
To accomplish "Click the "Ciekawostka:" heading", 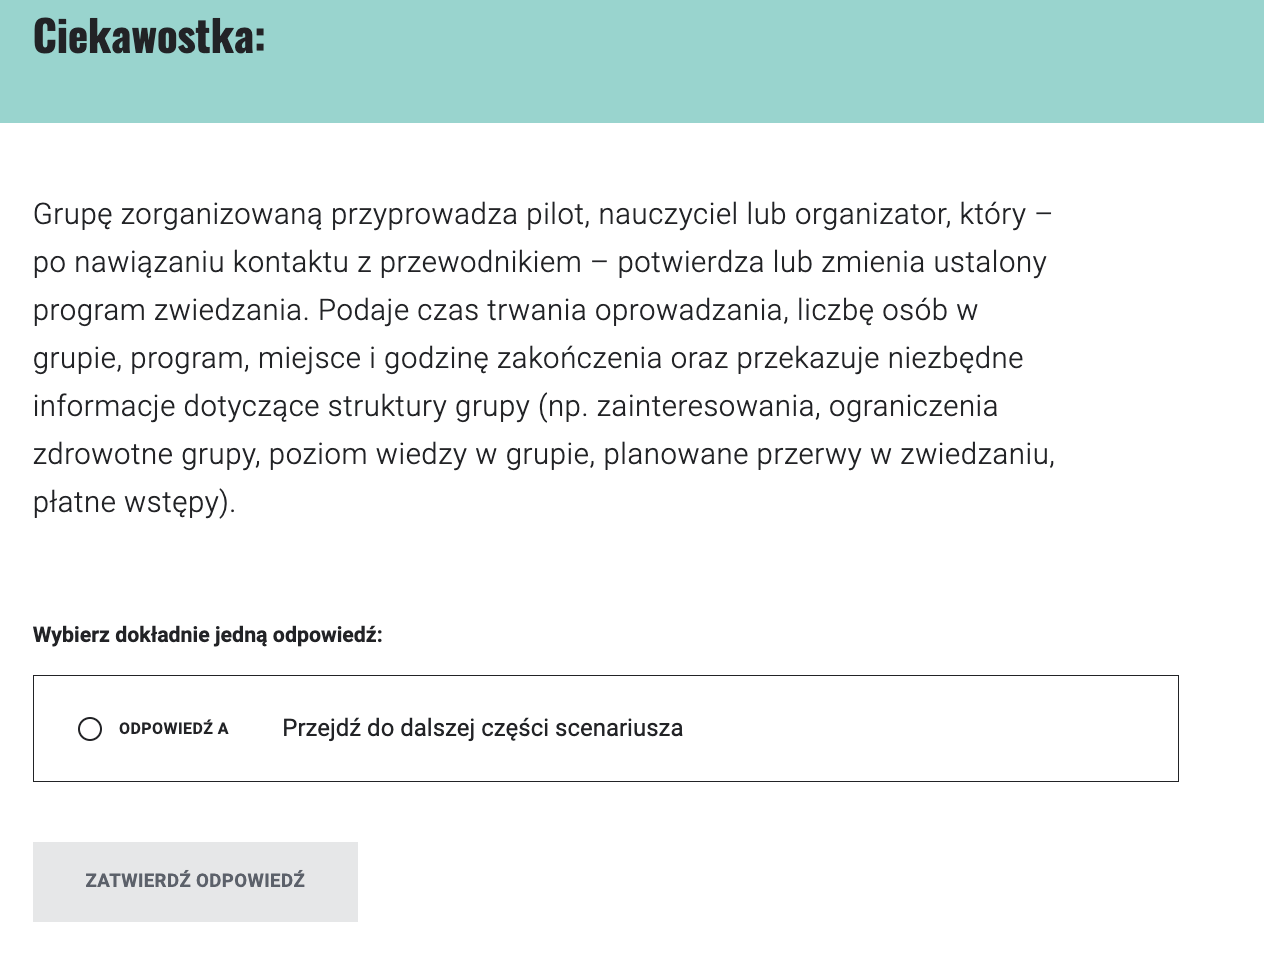I will click(x=149, y=37).
